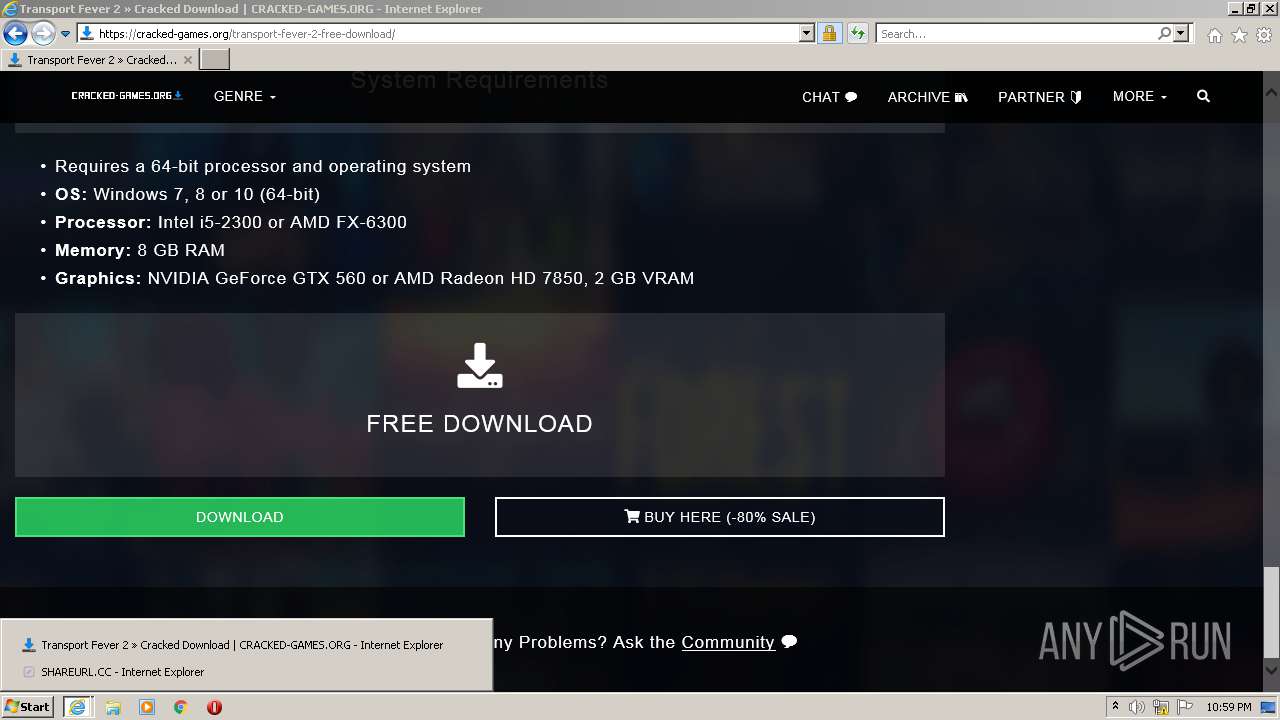The image size is (1280, 720).
Task: Open the Favorites star icon
Action: [1239, 35]
